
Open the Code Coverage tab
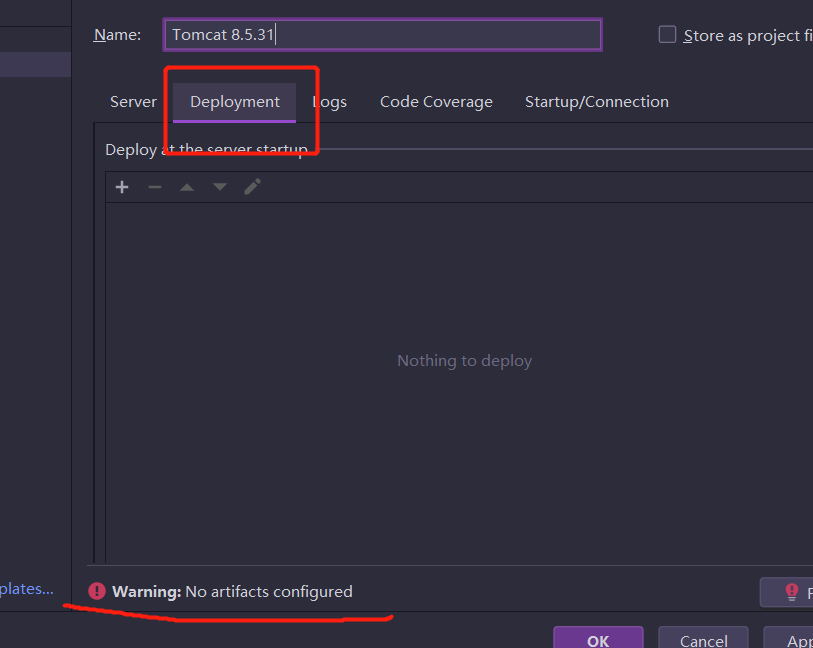436,102
